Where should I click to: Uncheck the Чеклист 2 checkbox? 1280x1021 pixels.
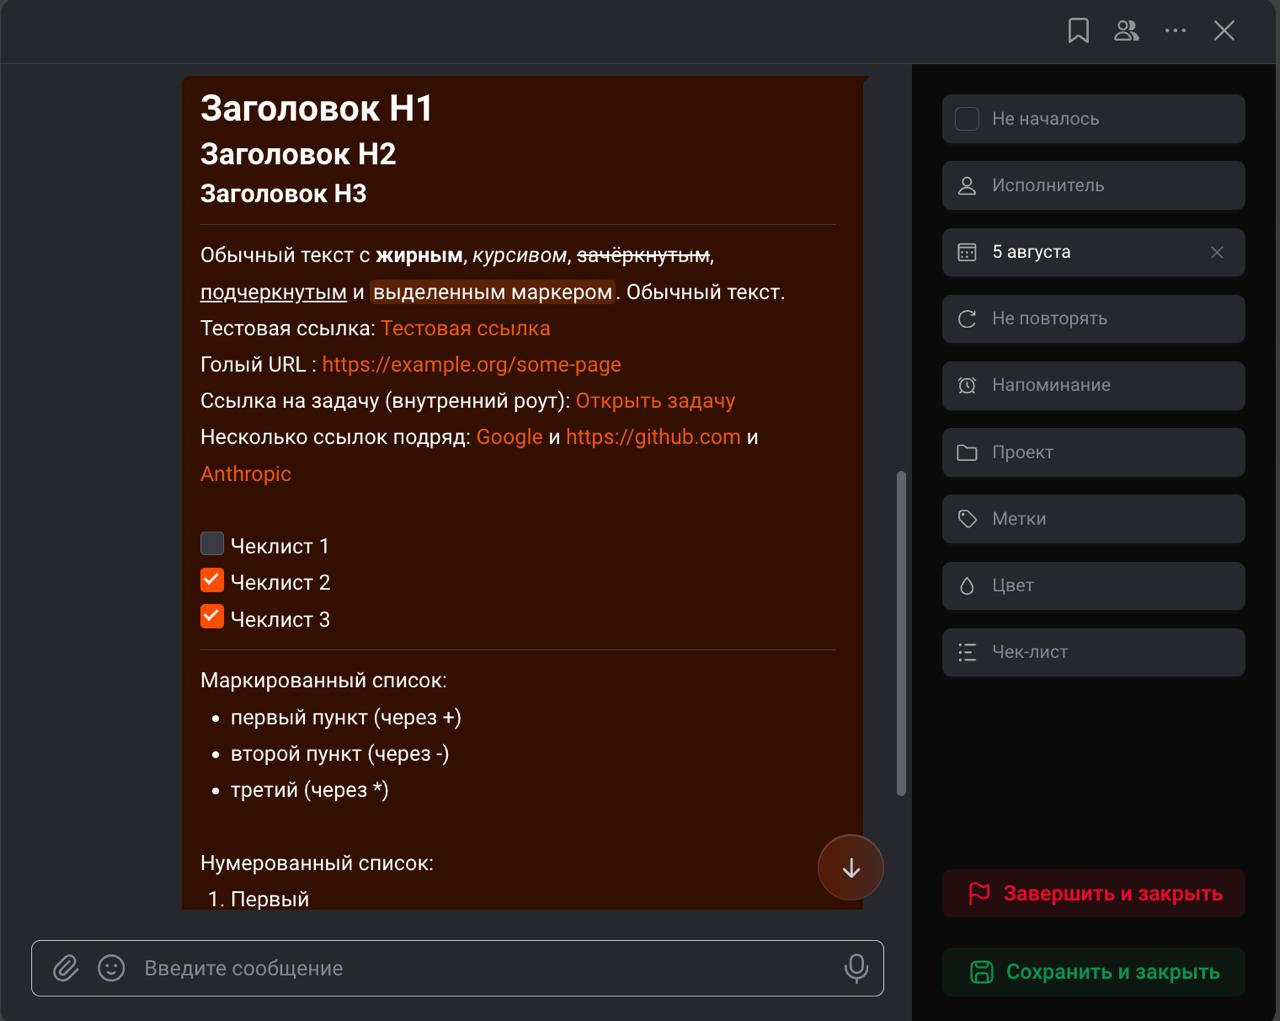point(212,580)
